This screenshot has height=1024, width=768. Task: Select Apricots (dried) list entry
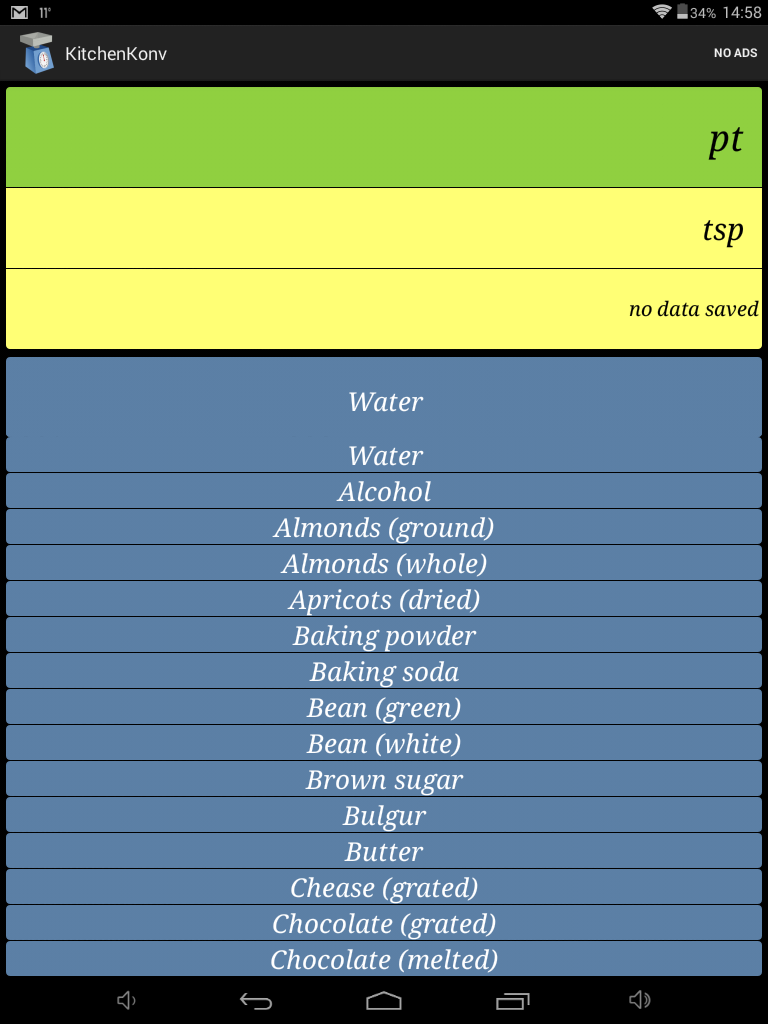384,599
